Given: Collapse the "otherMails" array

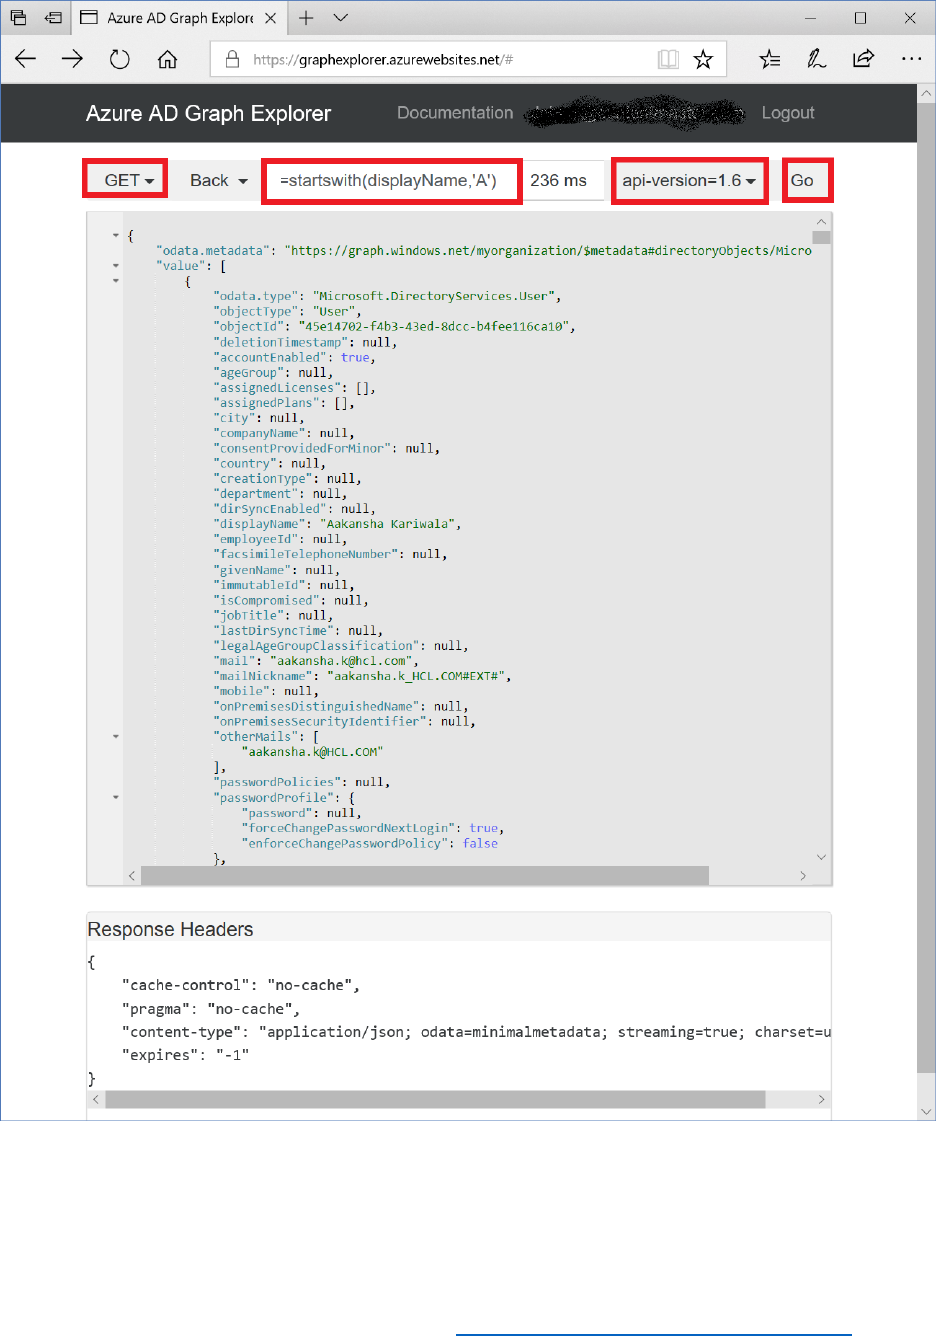Looking at the screenshot, I should coord(116,737).
